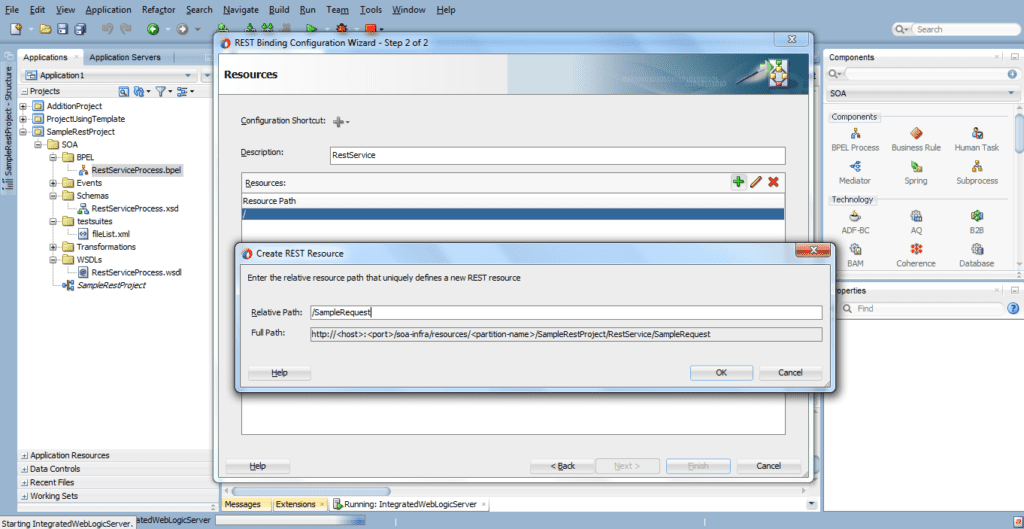
Task: Select the ADF-BC technology adapter
Action: point(855,223)
